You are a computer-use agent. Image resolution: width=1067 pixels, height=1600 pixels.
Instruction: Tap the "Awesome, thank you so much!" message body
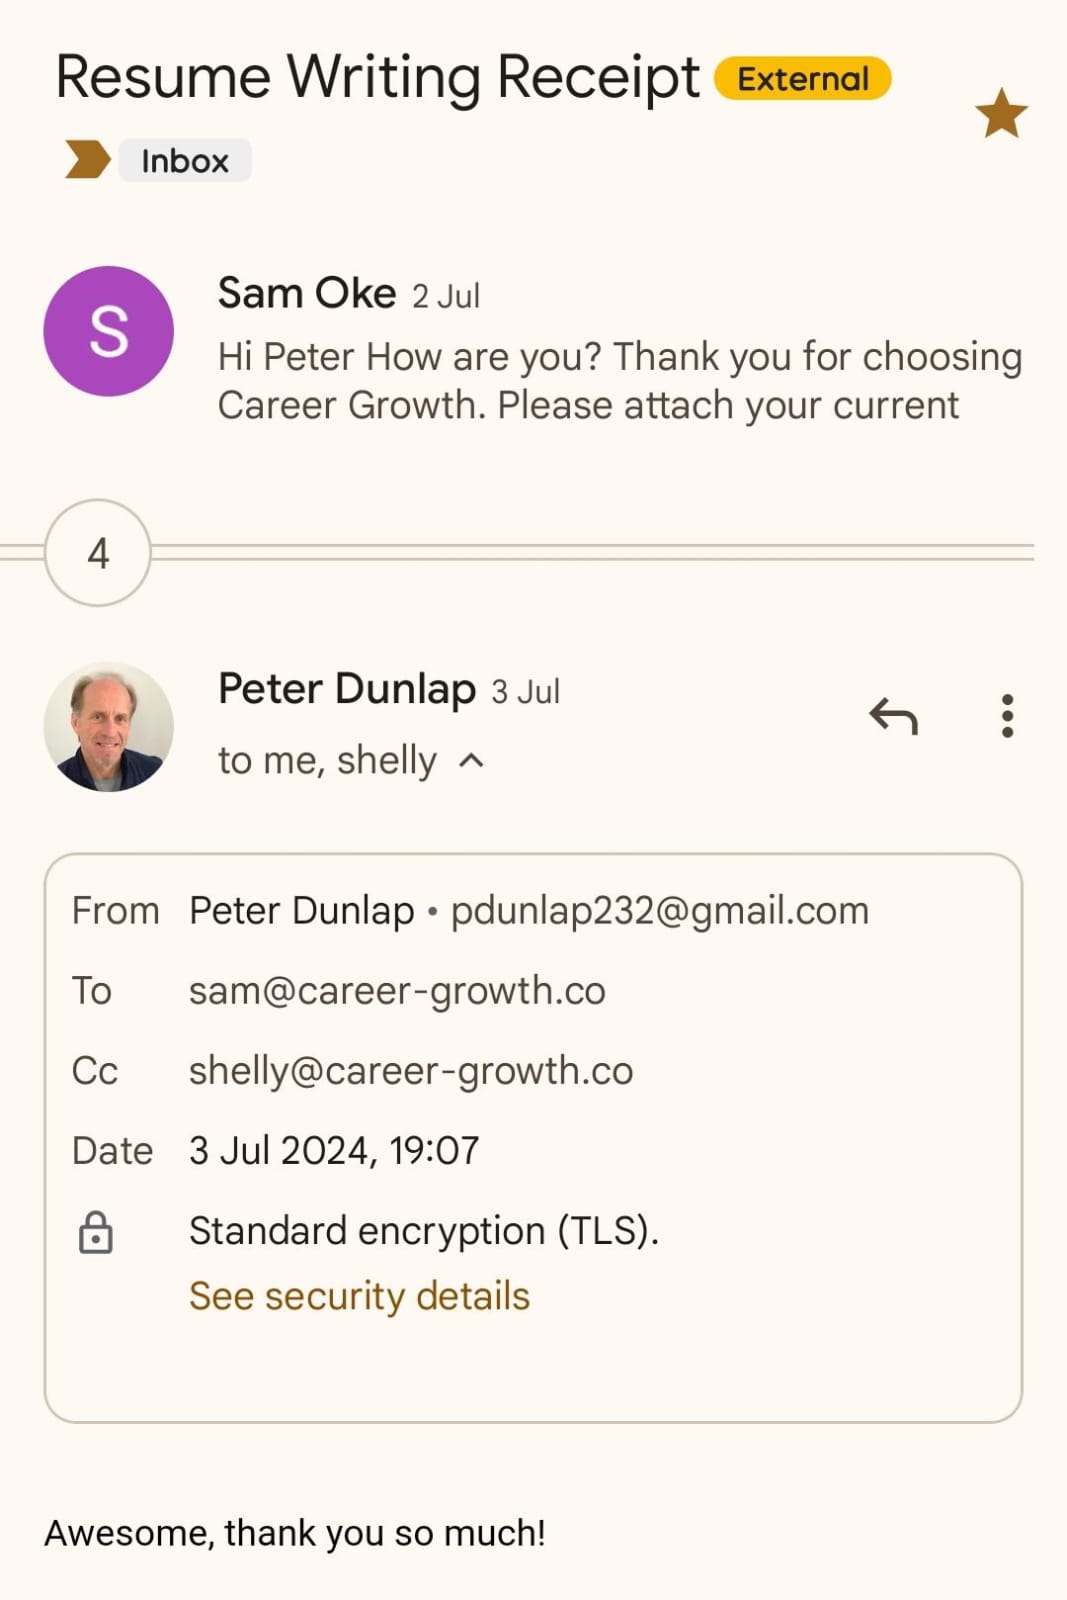[295, 1533]
